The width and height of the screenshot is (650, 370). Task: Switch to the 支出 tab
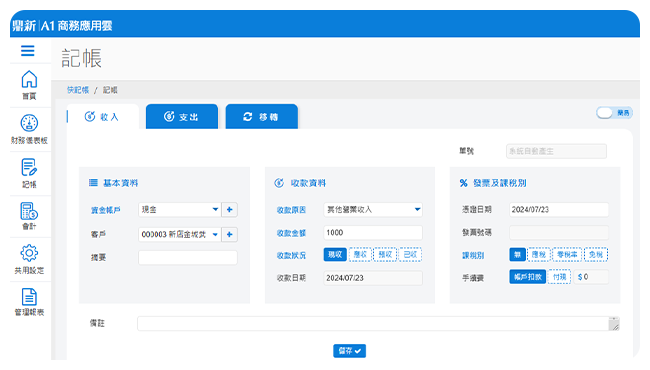[182, 117]
